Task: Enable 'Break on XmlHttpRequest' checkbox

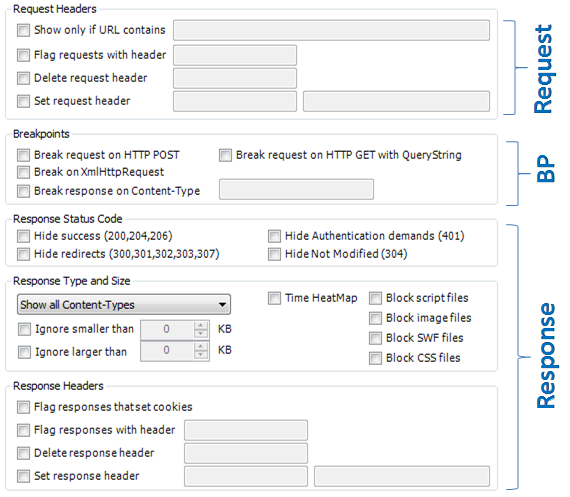Action: [x=23, y=172]
